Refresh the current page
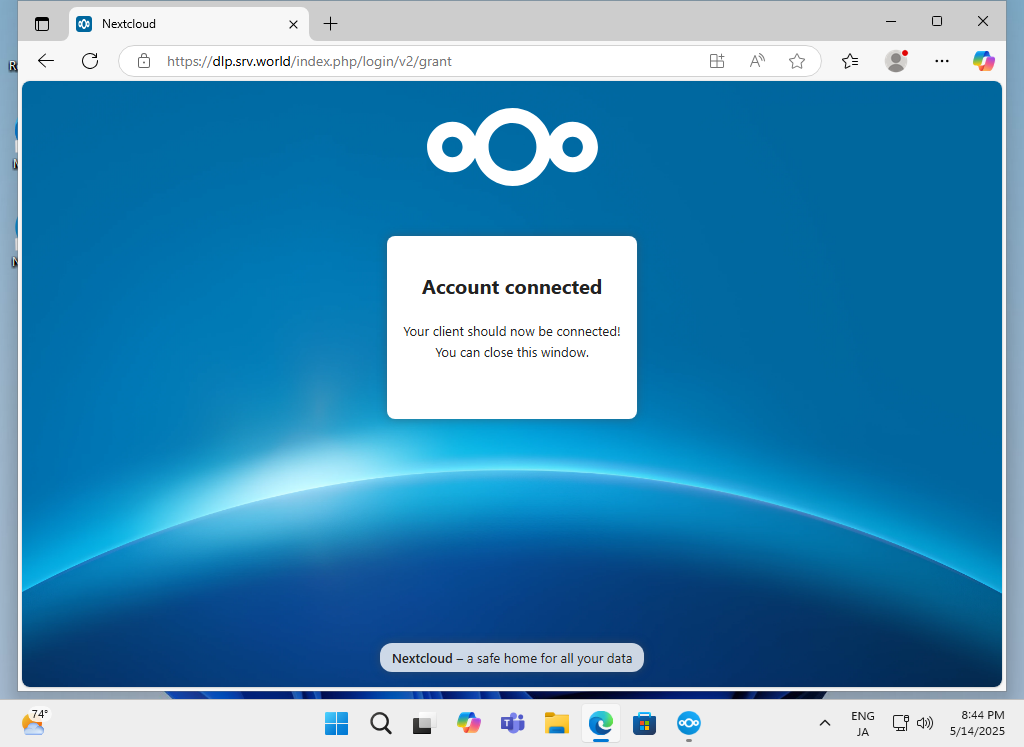The width and height of the screenshot is (1024, 747). click(x=90, y=61)
